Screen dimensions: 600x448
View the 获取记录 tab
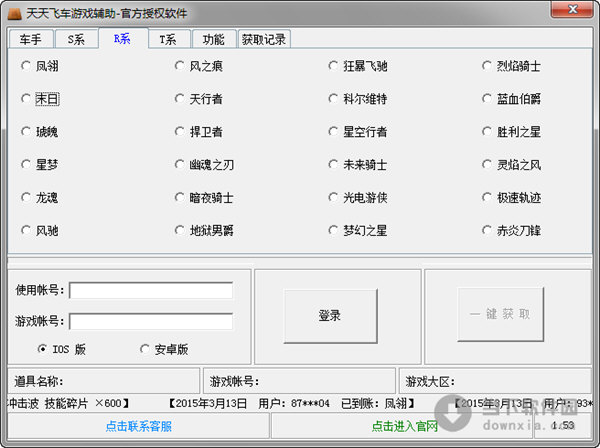point(264,40)
